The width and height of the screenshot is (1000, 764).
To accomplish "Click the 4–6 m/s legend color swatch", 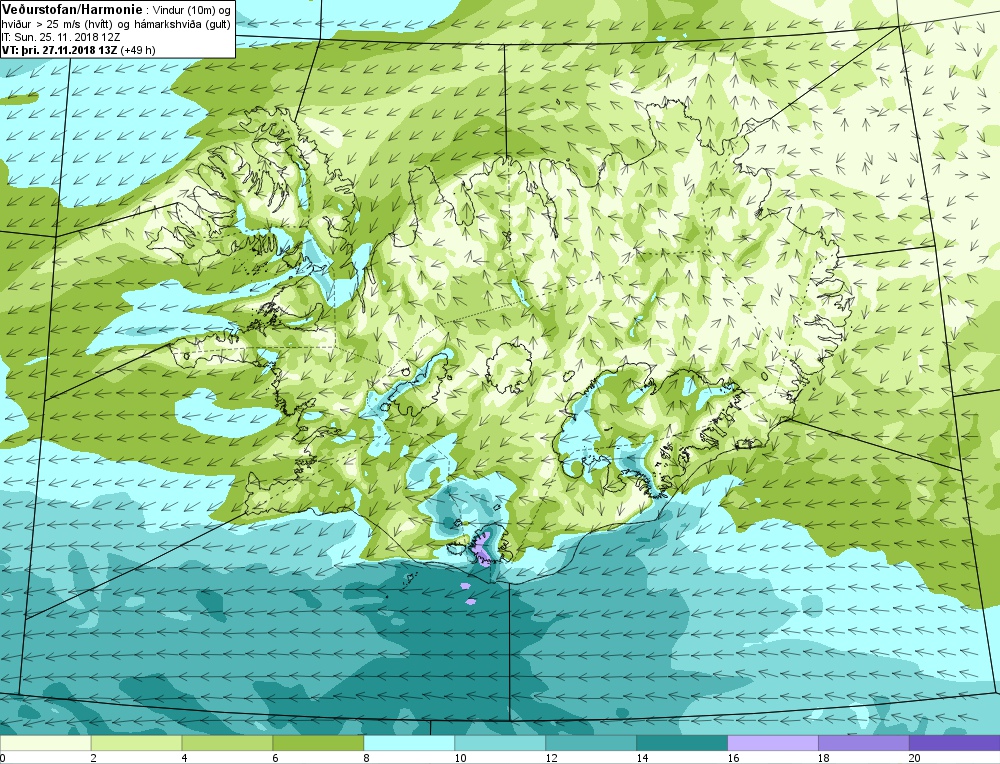I will coord(227,743).
